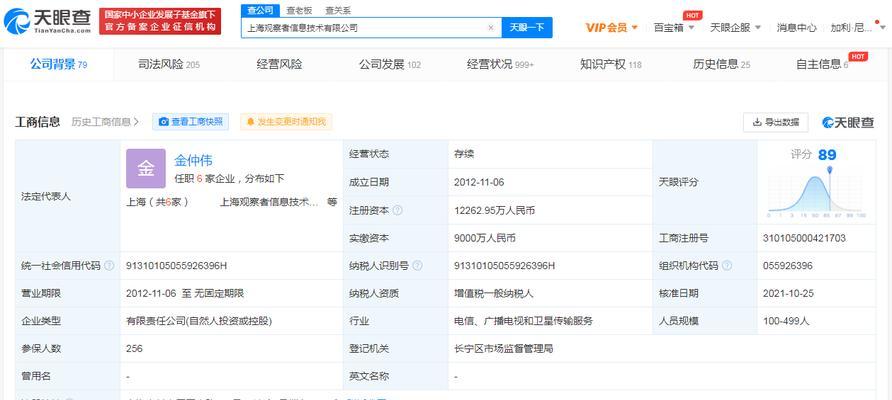
Task: Click the 天眼一下 search button
Action: click(527, 27)
